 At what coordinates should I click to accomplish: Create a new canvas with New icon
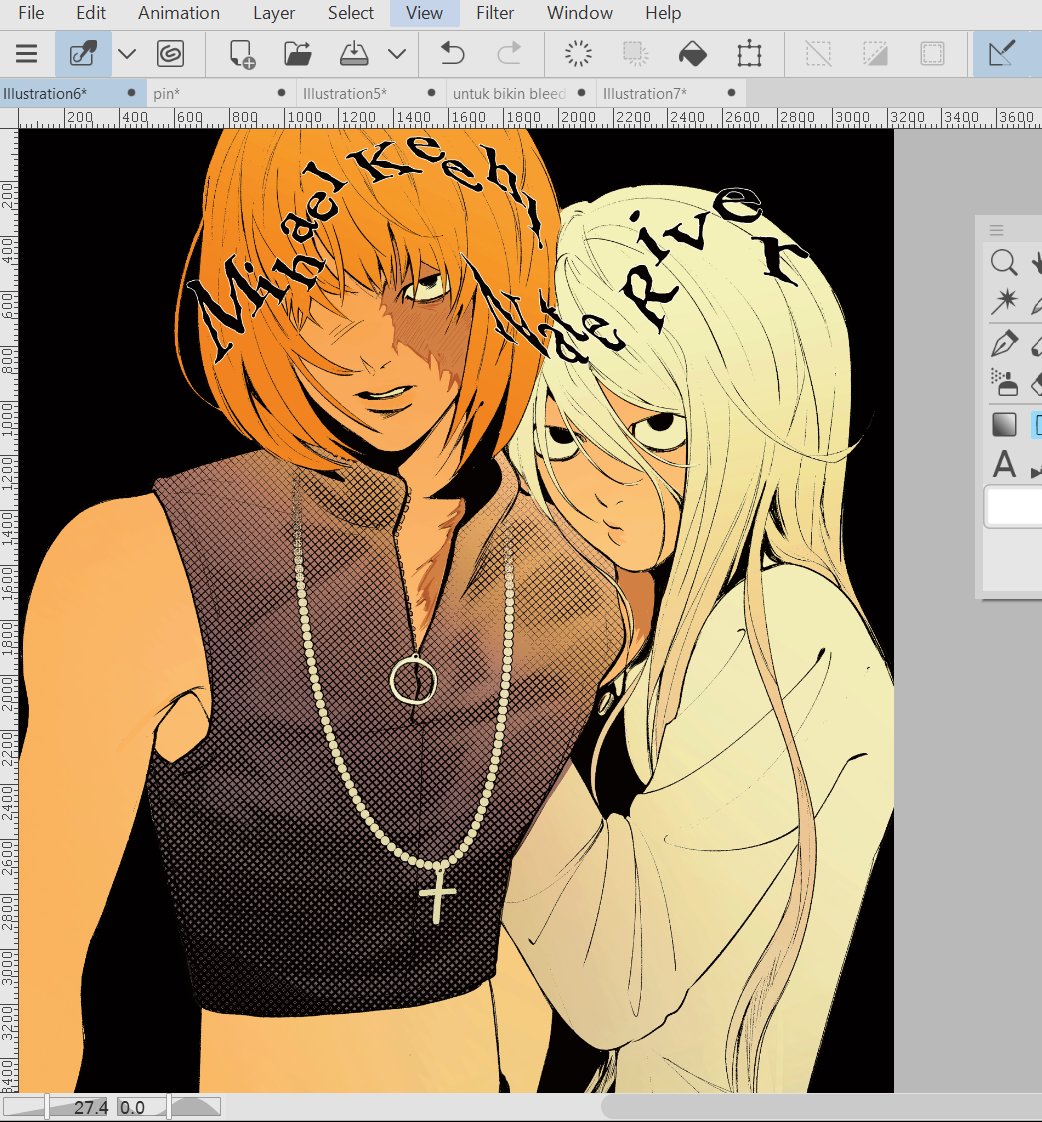(242, 54)
